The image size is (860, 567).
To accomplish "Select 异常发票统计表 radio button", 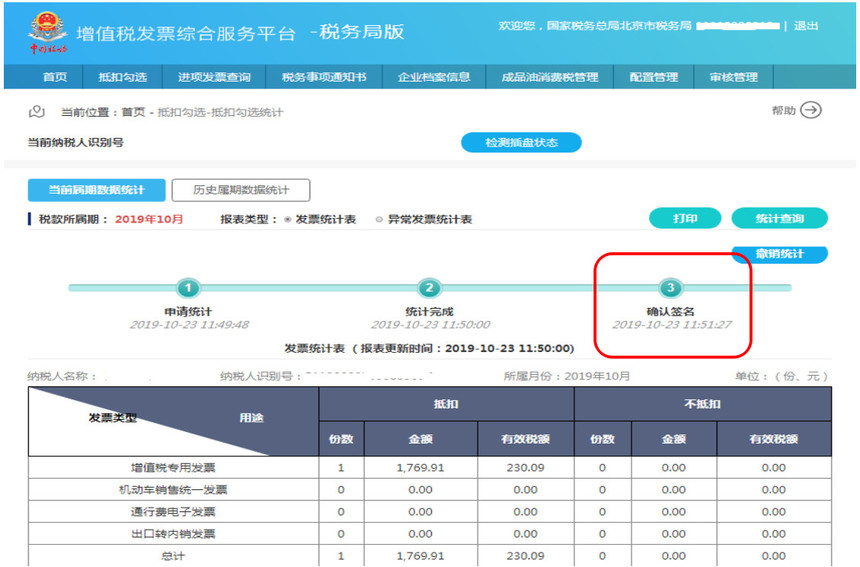I will click(379, 219).
